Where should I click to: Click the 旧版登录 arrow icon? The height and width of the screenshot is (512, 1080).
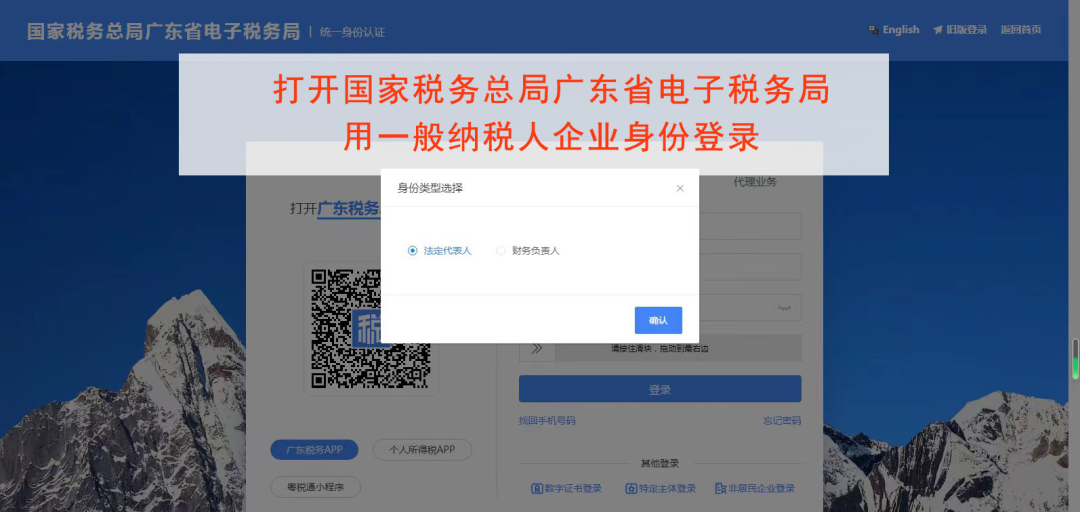click(937, 30)
